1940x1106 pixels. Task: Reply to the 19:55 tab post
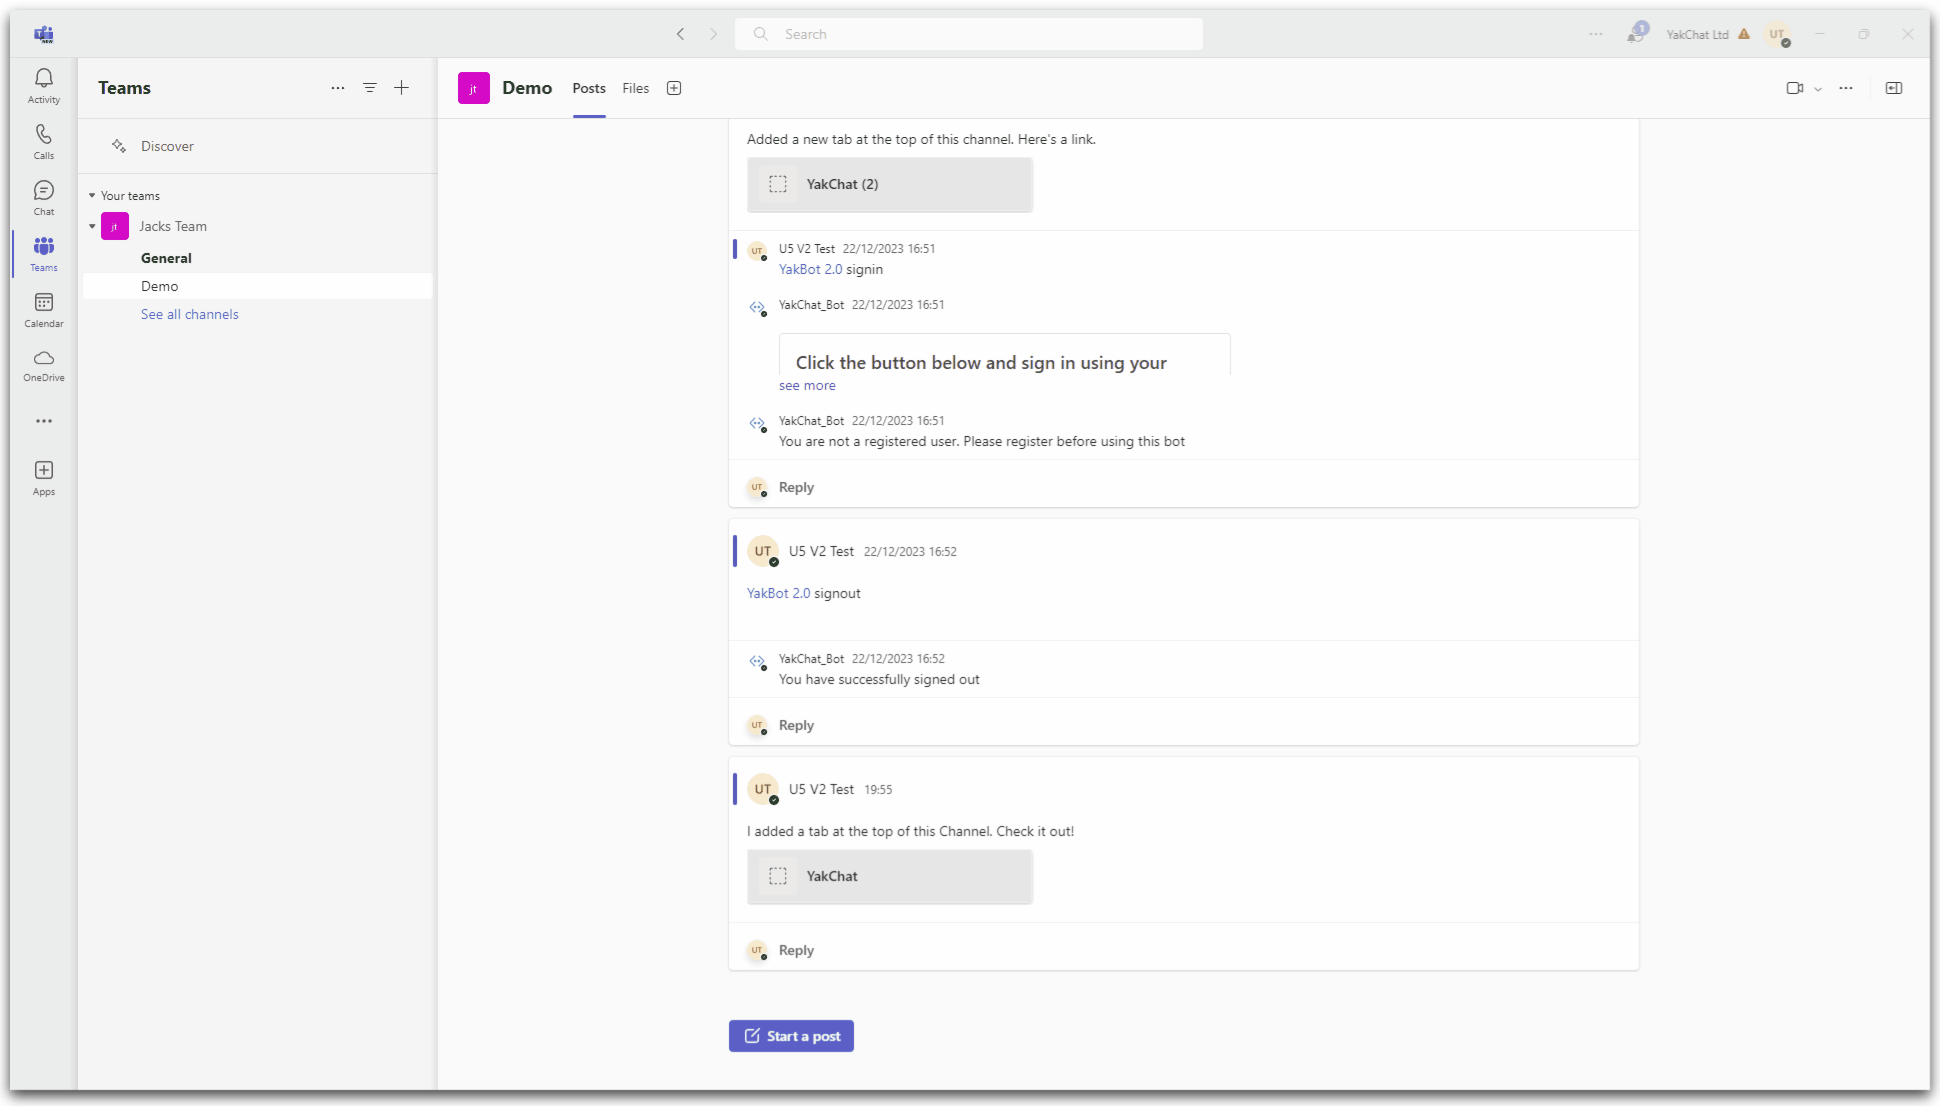(x=796, y=950)
